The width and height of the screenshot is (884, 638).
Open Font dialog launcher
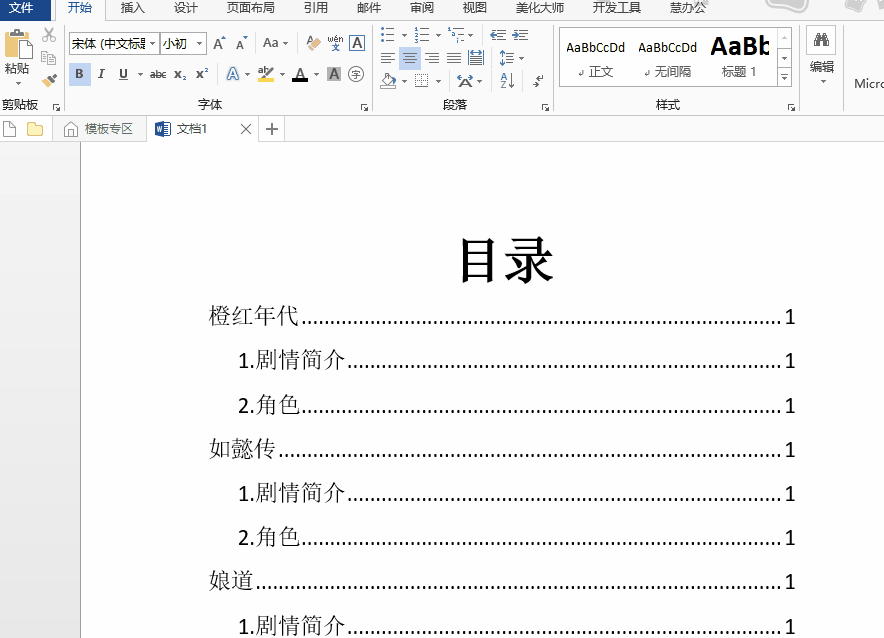tap(364, 107)
